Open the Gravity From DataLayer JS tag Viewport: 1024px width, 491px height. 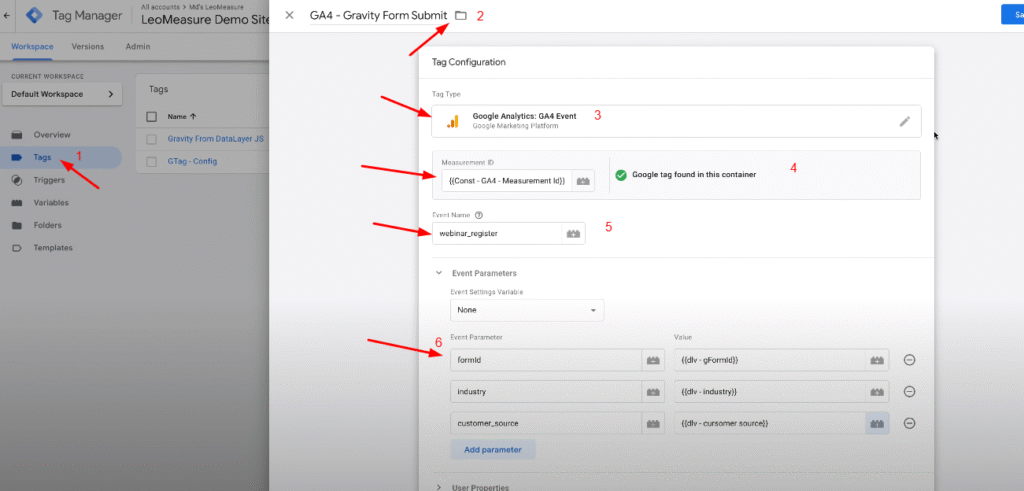[215, 139]
